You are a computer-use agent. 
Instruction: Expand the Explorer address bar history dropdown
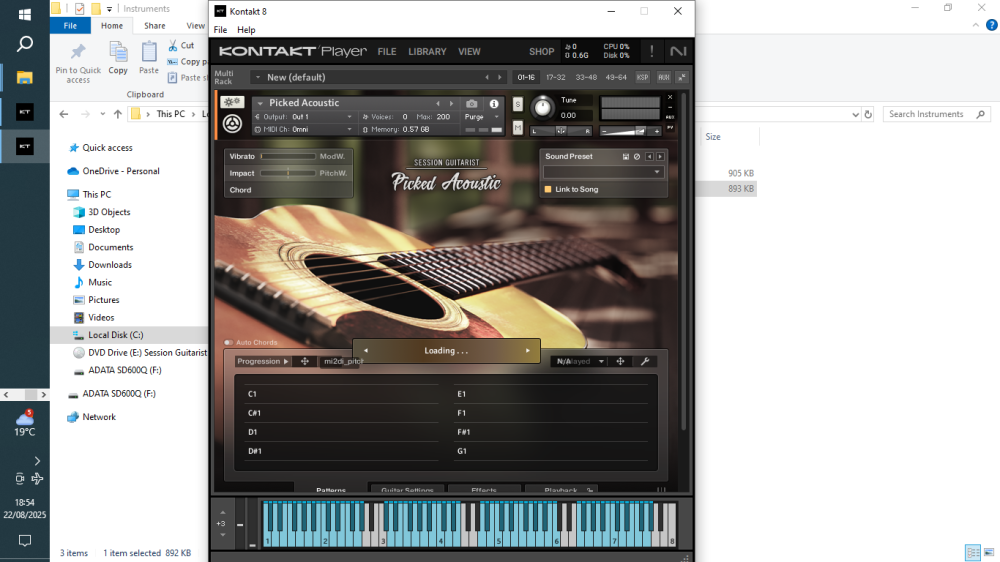coord(855,115)
